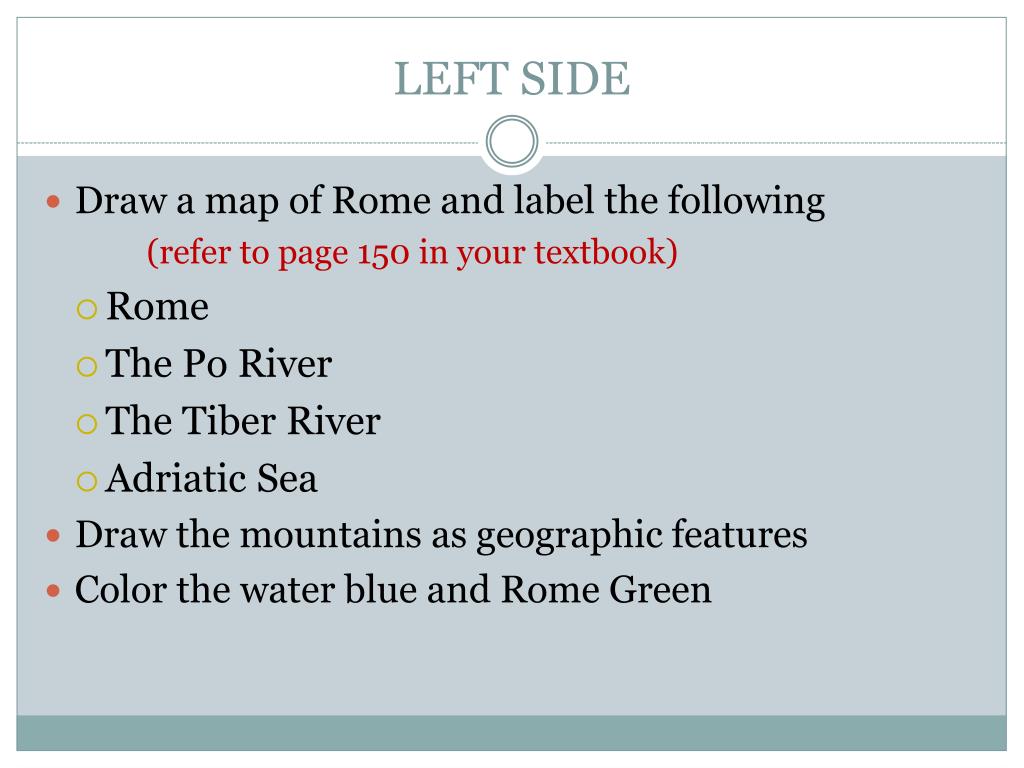Image resolution: width=1024 pixels, height=768 pixels.
Task: Select 'The Po River' list item
Action: [219, 363]
